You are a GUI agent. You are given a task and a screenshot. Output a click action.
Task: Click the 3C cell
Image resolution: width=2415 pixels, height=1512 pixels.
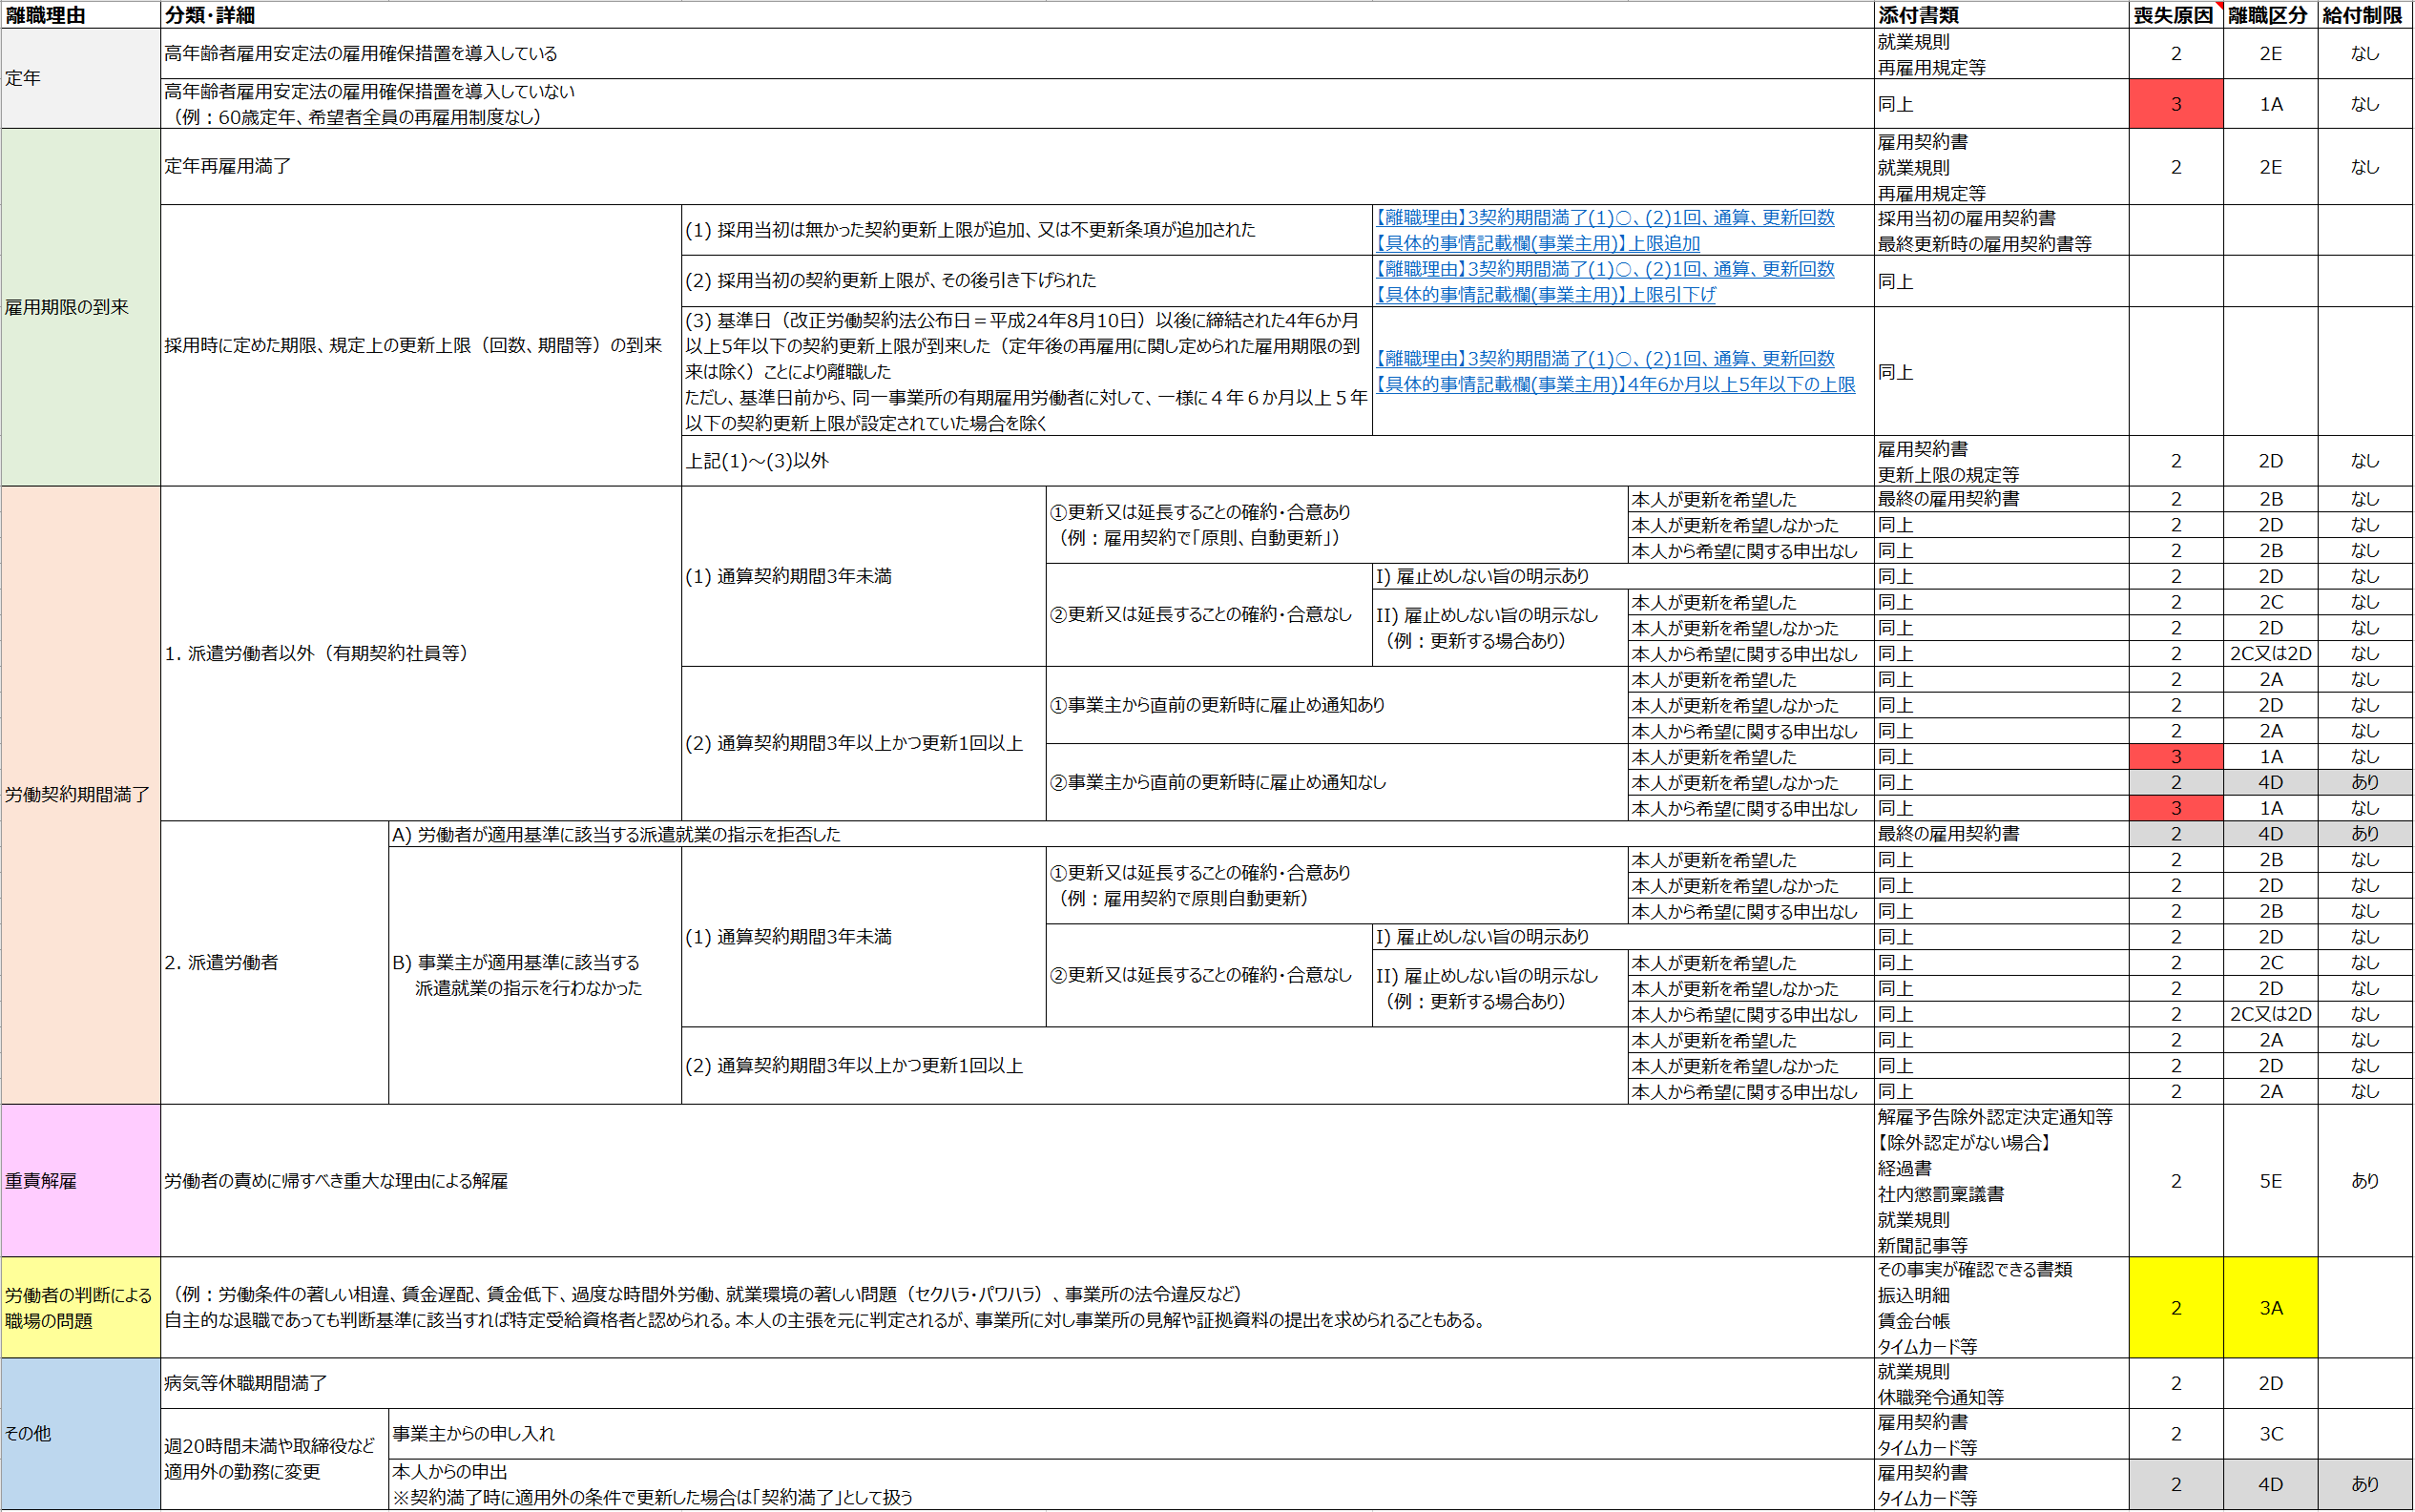(2270, 1434)
